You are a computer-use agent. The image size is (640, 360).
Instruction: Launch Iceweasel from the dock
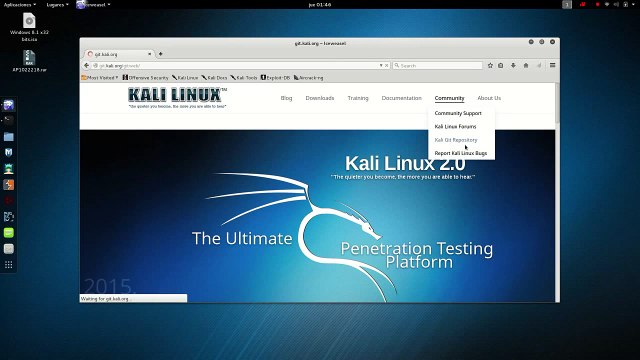tap(9, 105)
